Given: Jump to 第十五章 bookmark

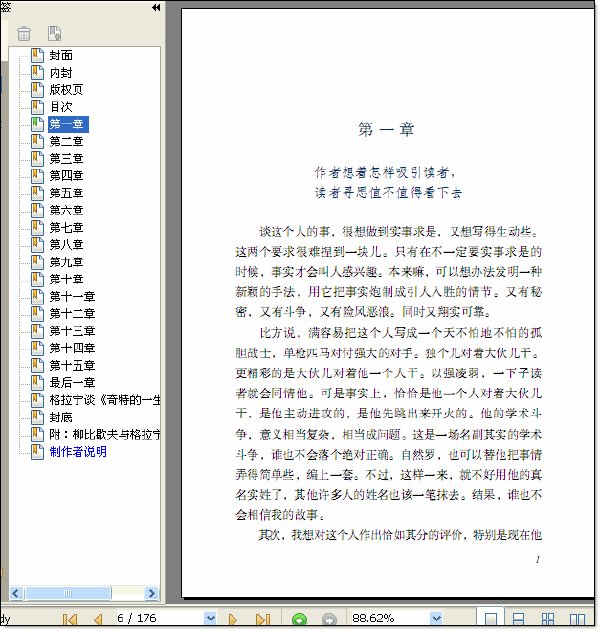Looking at the screenshot, I should point(72,366).
